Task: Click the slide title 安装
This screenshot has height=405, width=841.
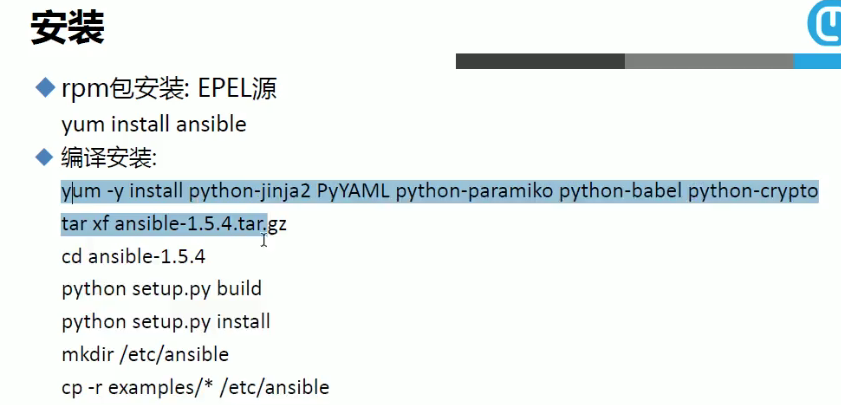Action: [68, 28]
